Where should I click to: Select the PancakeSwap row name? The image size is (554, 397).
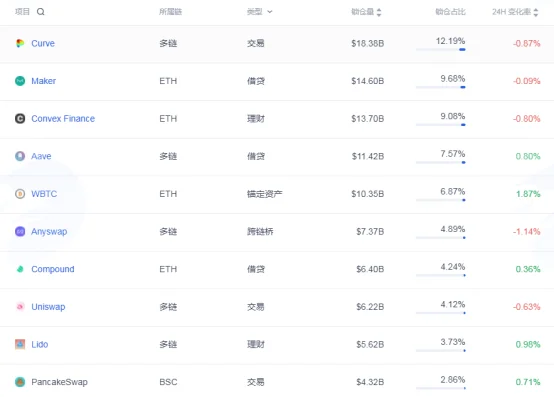(59, 382)
